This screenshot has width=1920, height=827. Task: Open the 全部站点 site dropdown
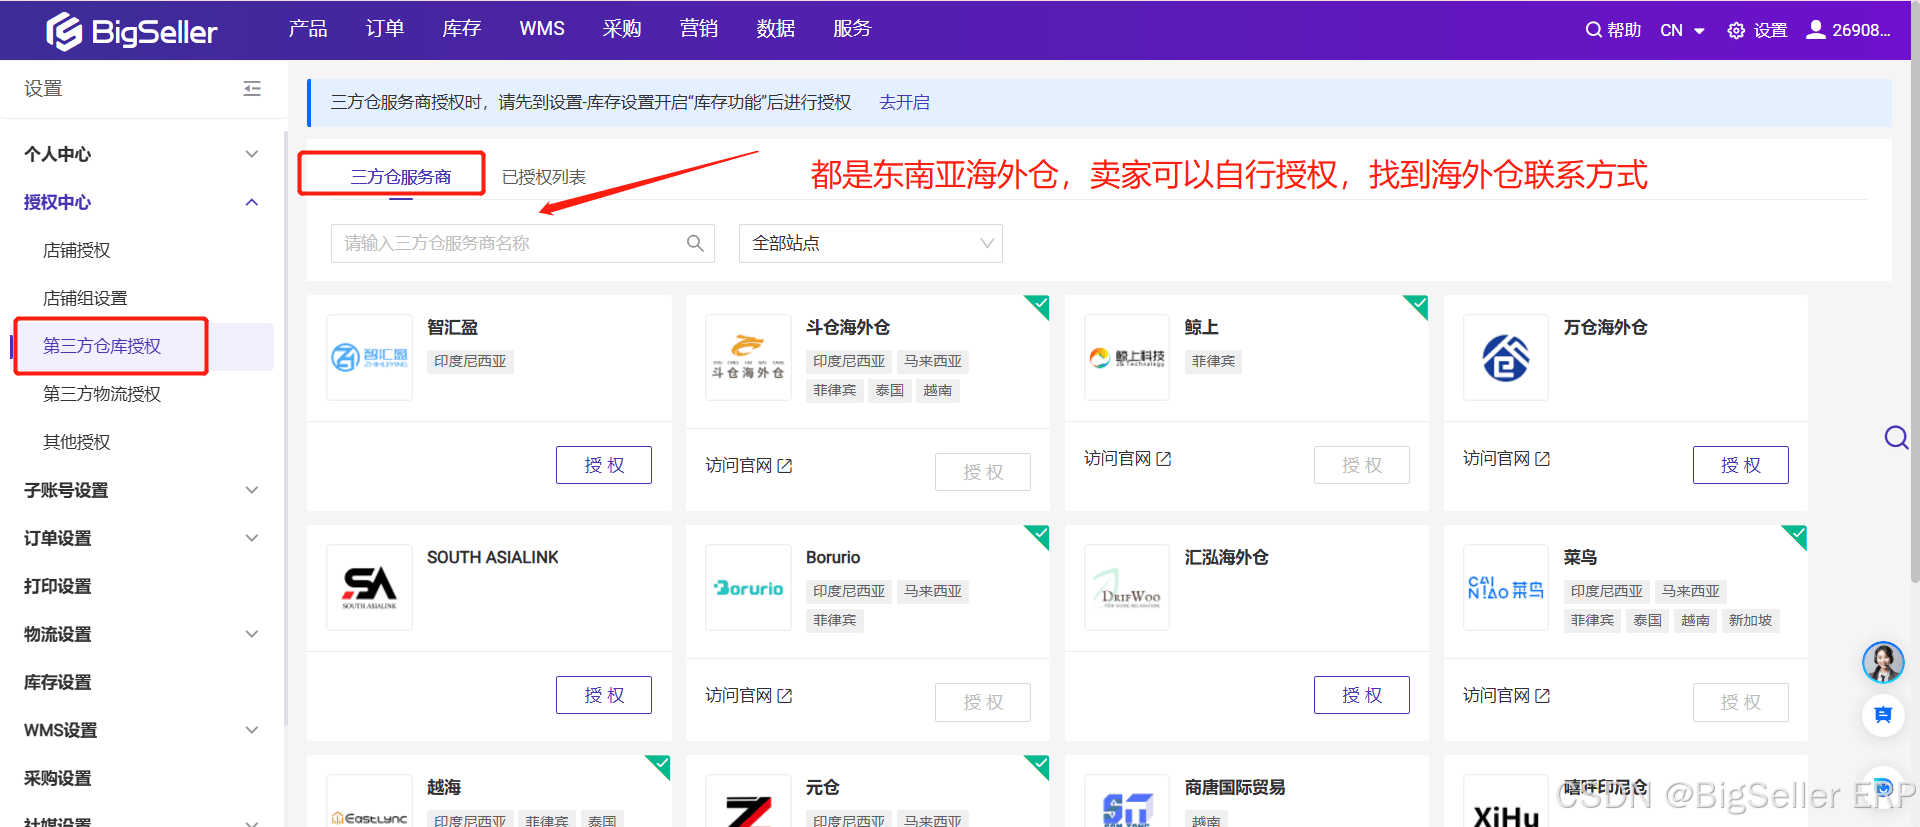(x=871, y=243)
